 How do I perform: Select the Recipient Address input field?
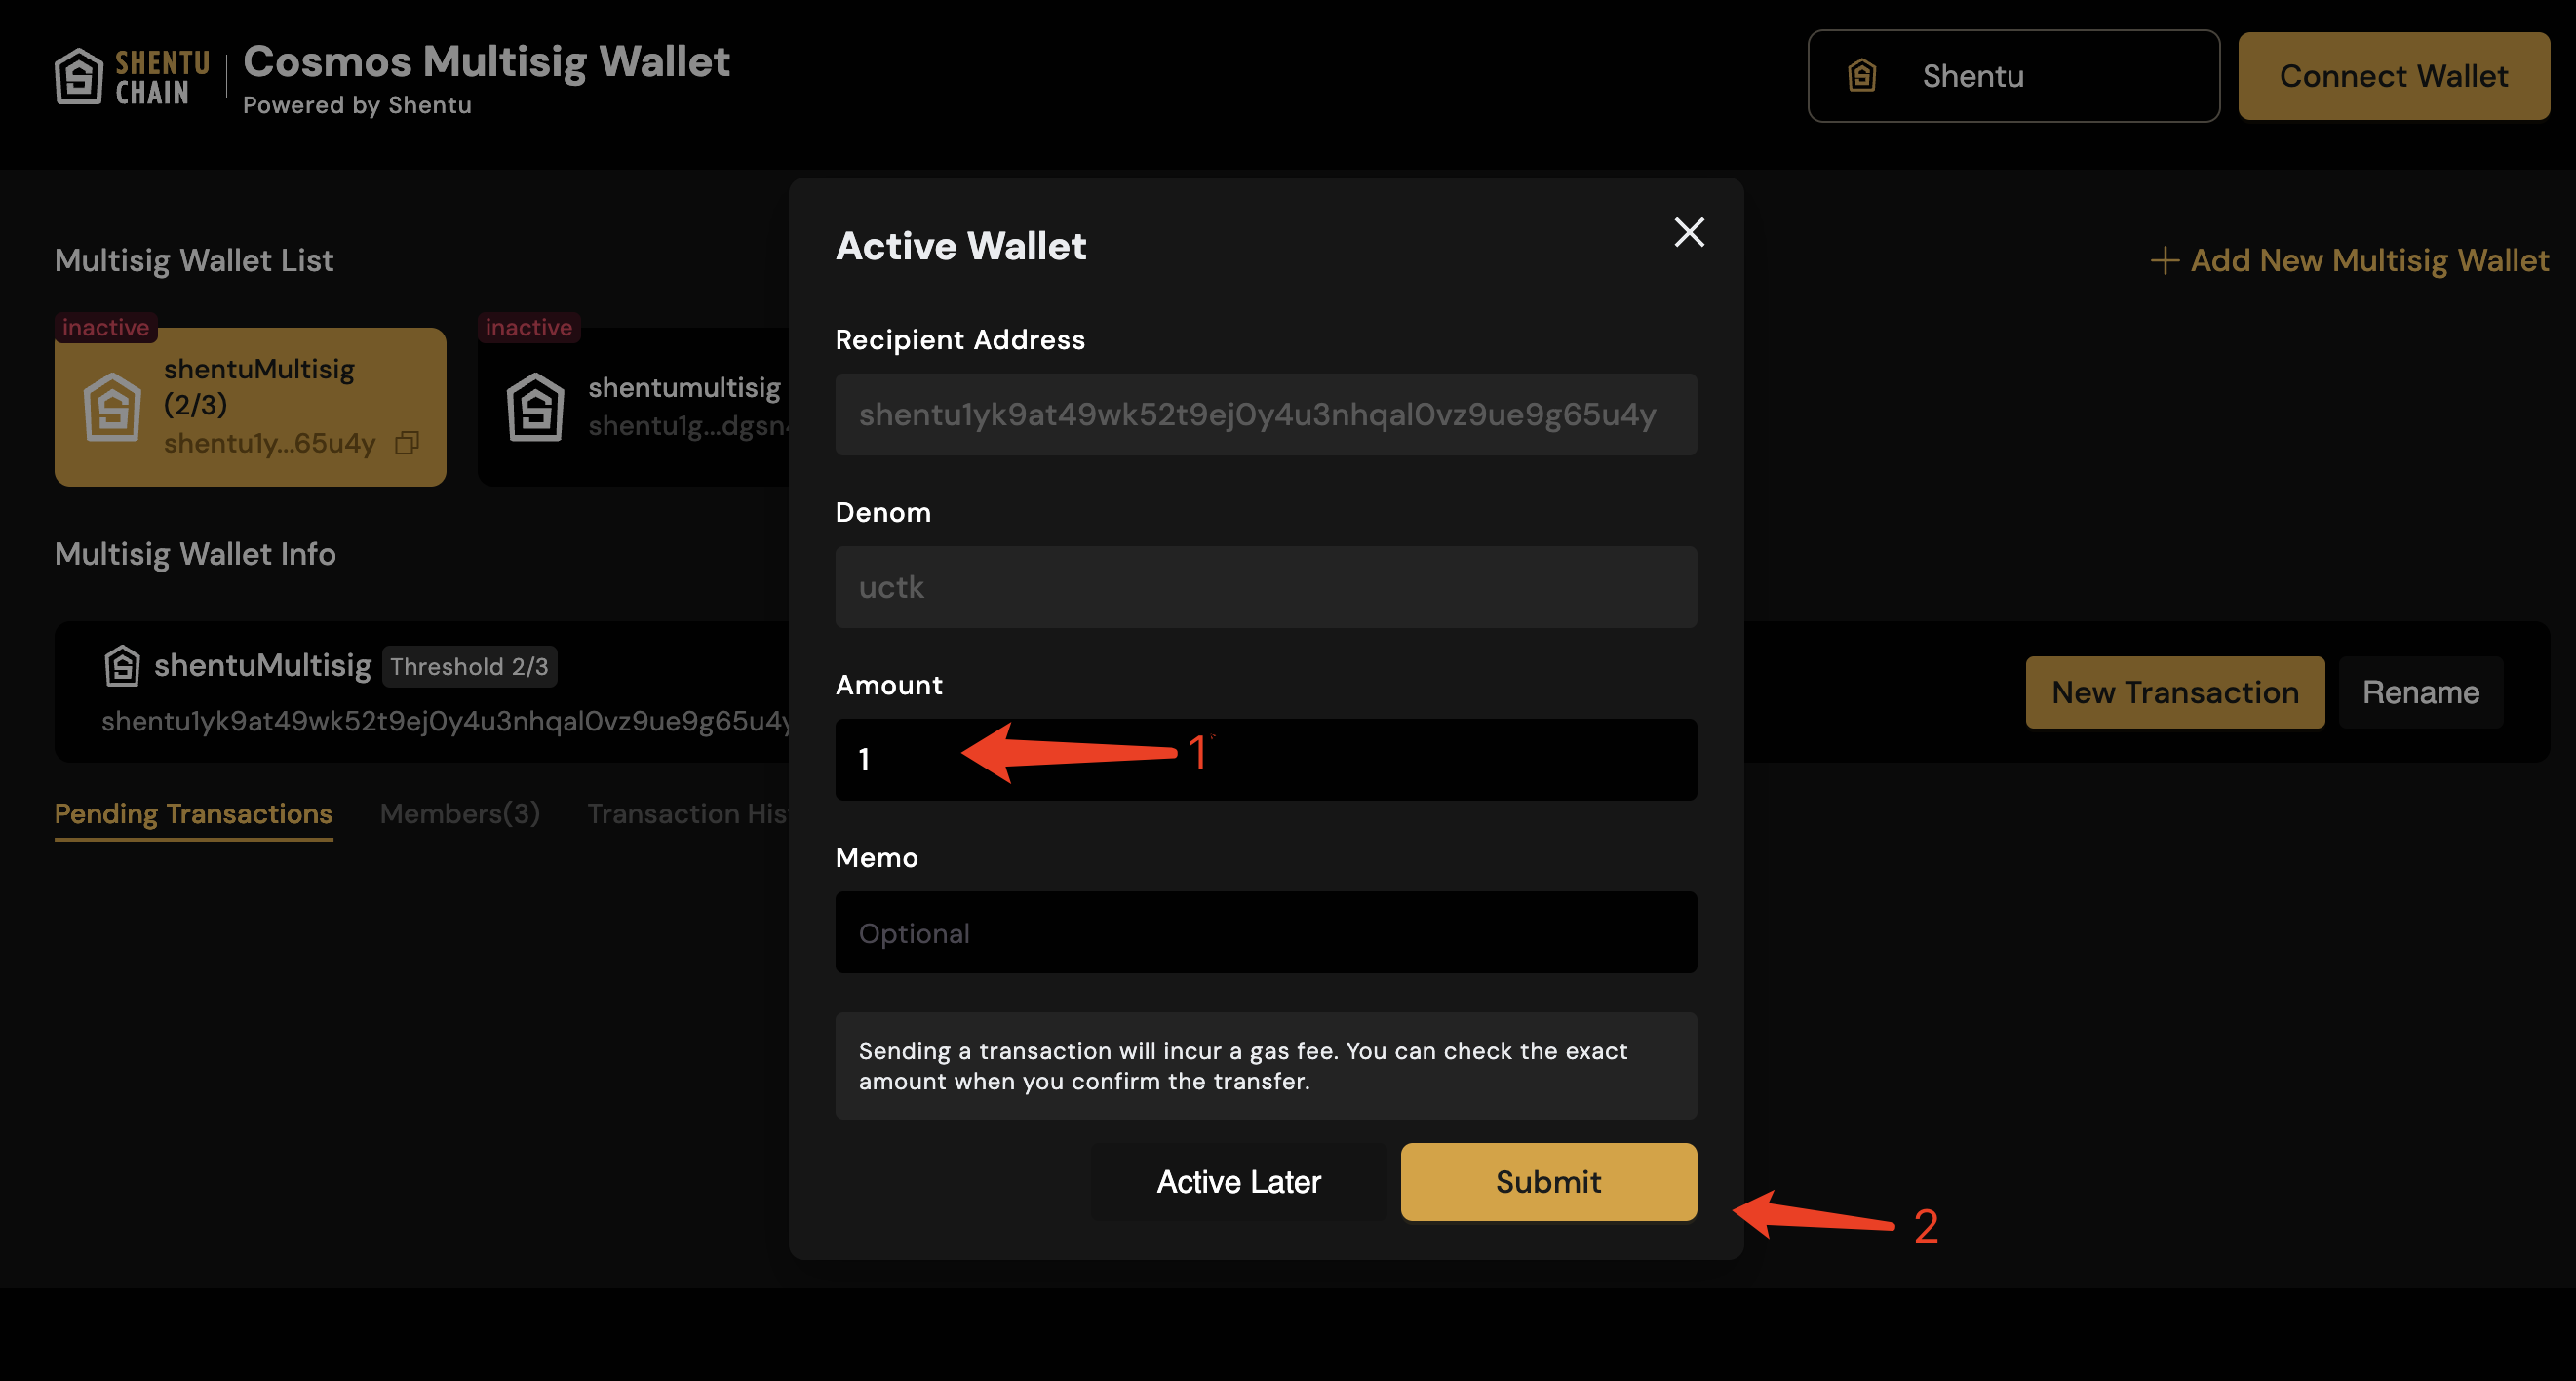pyautogui.click(x=1266, y=413)
